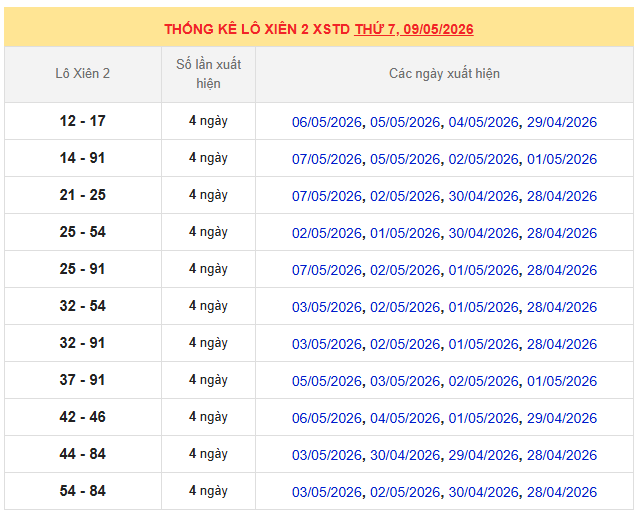Open 05/05/2026 in the 12 - 17 row
Screen dimensions: 638x519
[x=405, y=122]
